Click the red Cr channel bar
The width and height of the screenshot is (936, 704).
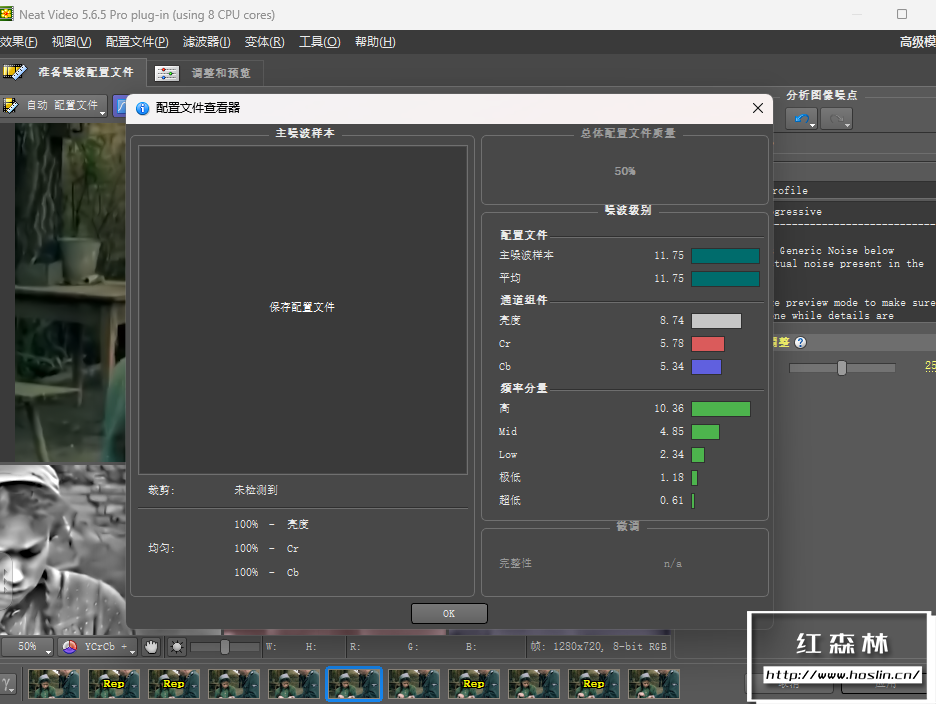point(708,344)
